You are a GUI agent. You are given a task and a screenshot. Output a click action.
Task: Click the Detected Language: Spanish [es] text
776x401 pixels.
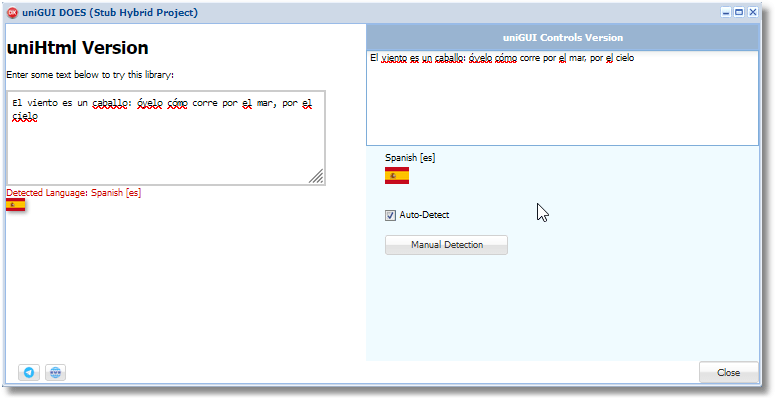pyautogui.click(x=74, y=193)
